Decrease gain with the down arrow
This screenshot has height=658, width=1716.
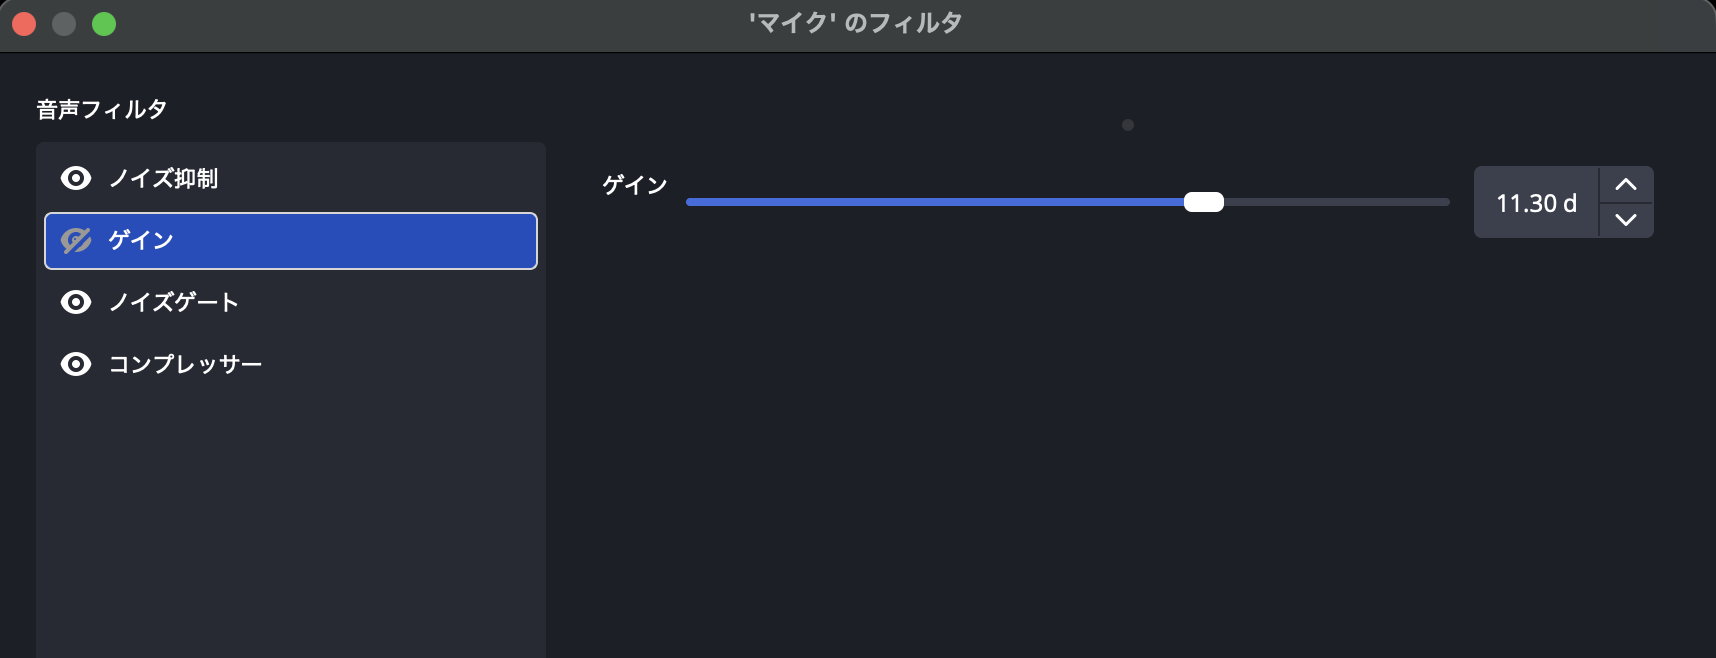coord(1626,220)
